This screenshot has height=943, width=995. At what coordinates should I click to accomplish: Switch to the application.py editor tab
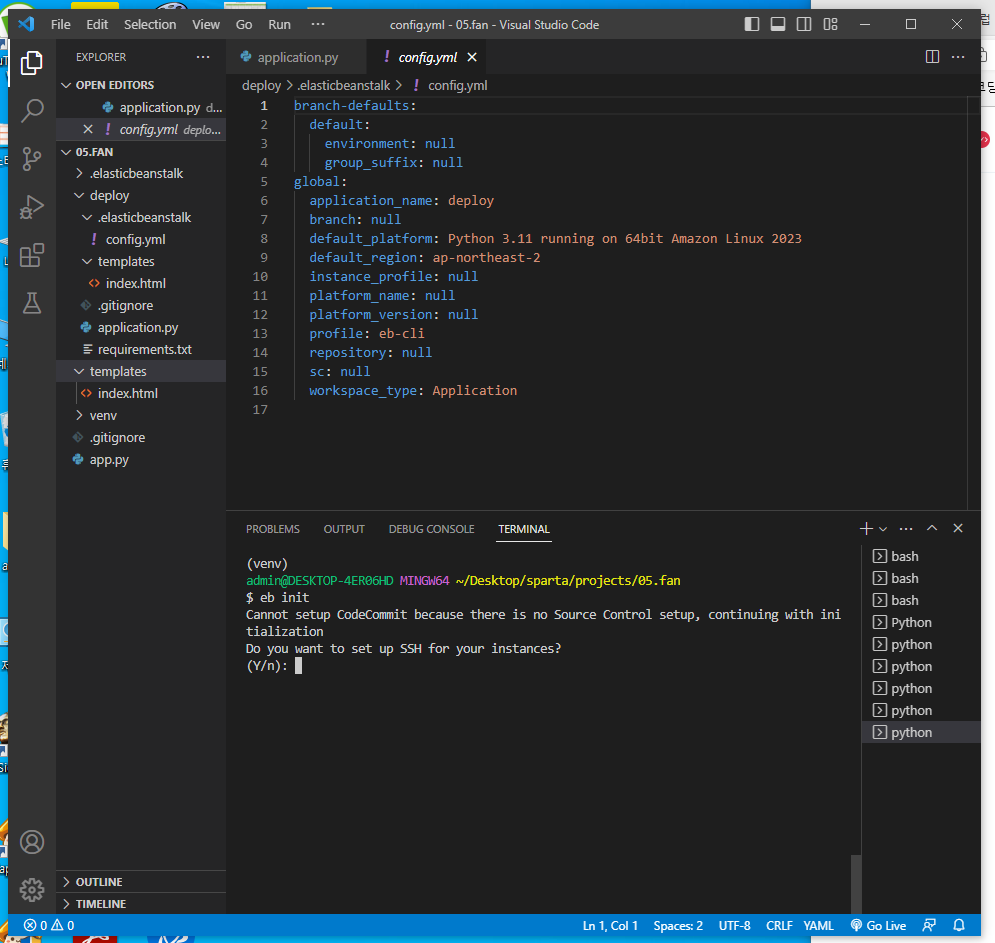[x=296, y=57]
